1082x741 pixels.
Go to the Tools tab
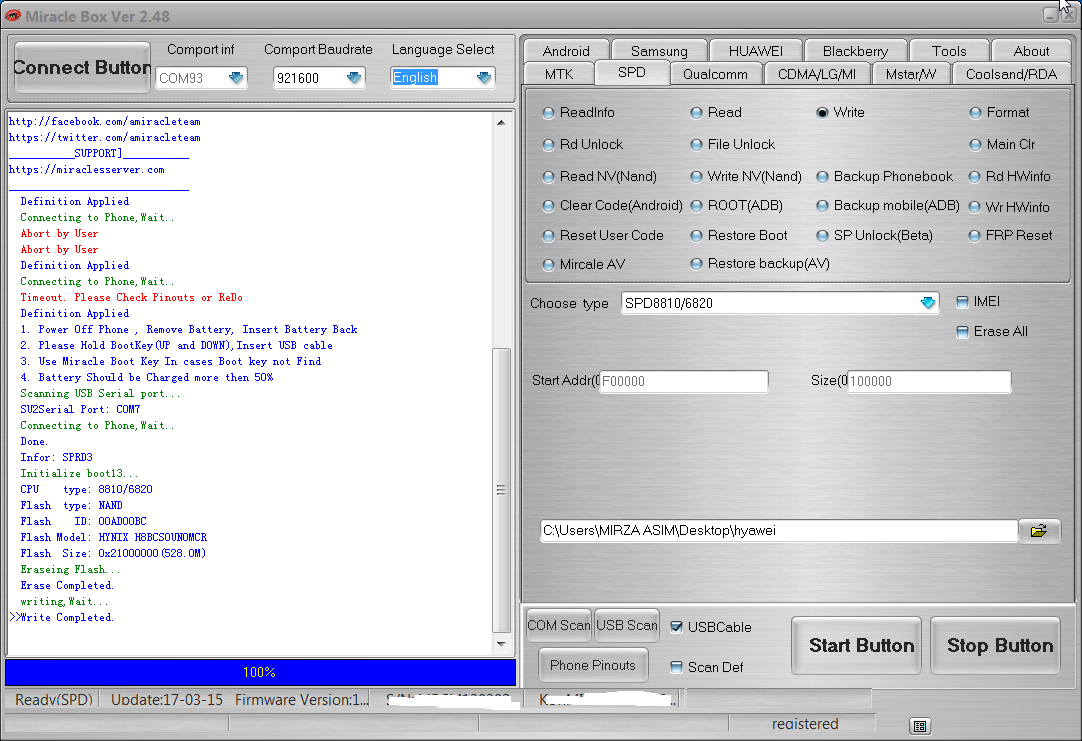coord(949,51)
